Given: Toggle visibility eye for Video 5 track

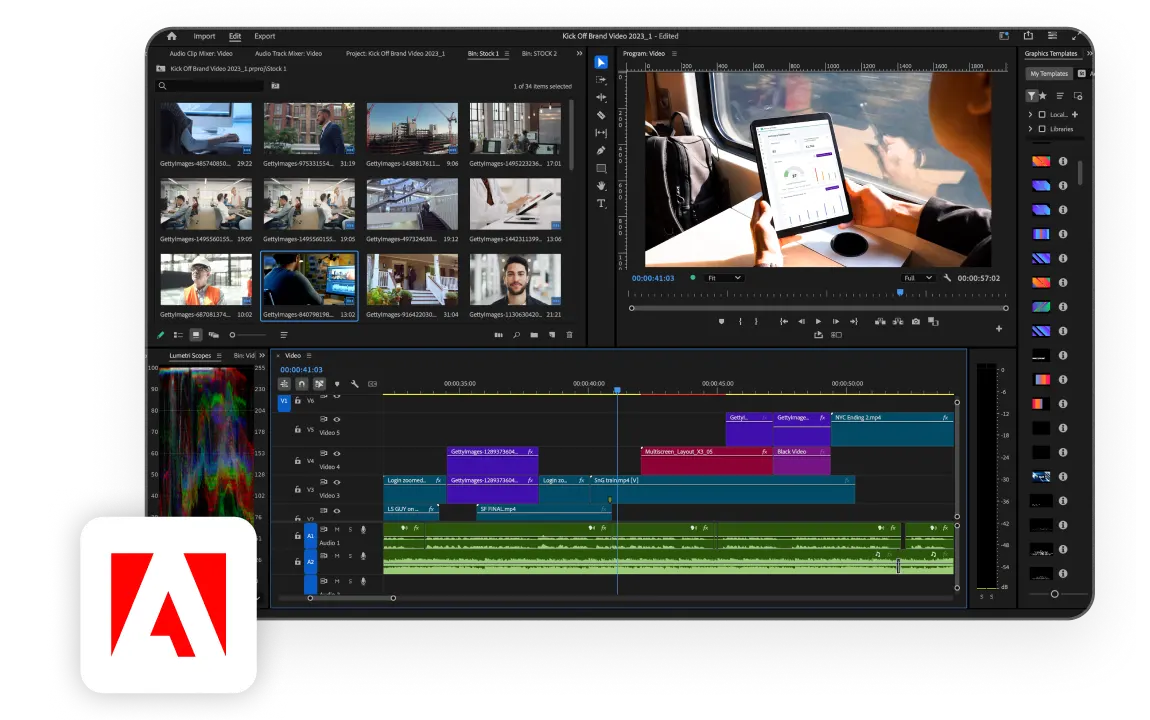Looking at the screenshot, I should pyautogui.click(x=337, y=419).
